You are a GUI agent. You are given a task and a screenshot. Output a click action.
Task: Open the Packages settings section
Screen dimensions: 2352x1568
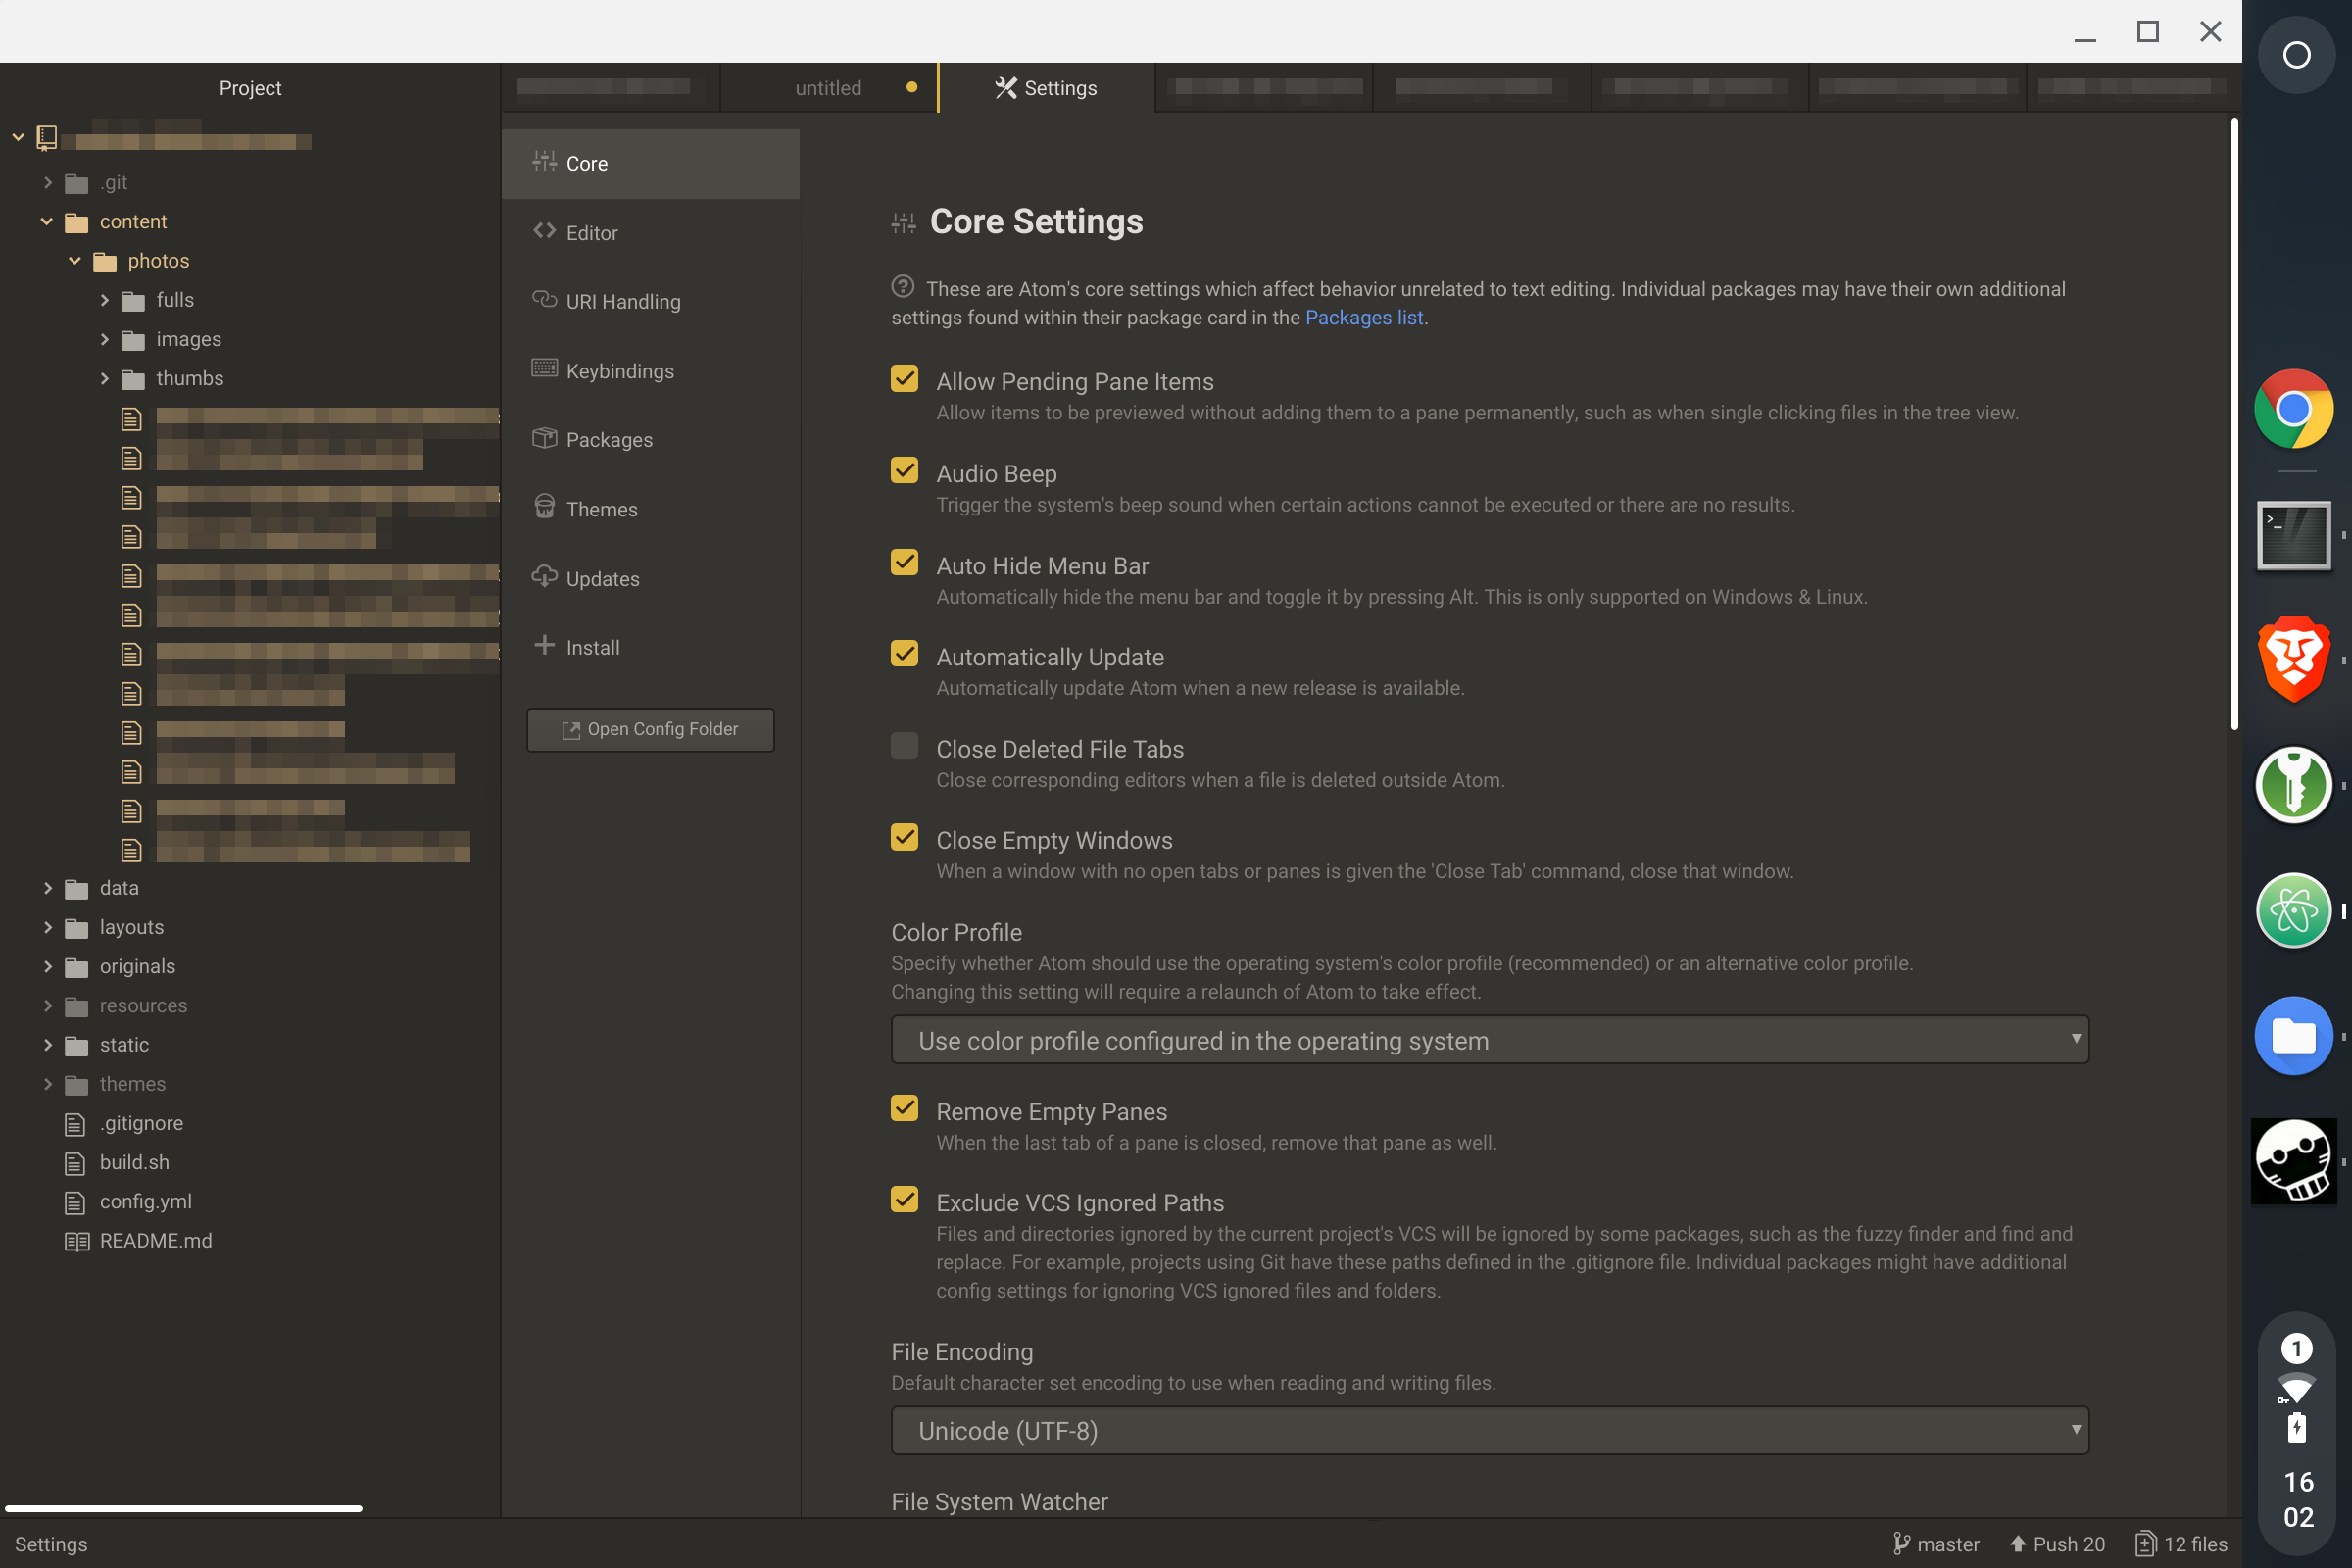pyautogui.click(x=609, y=439)
